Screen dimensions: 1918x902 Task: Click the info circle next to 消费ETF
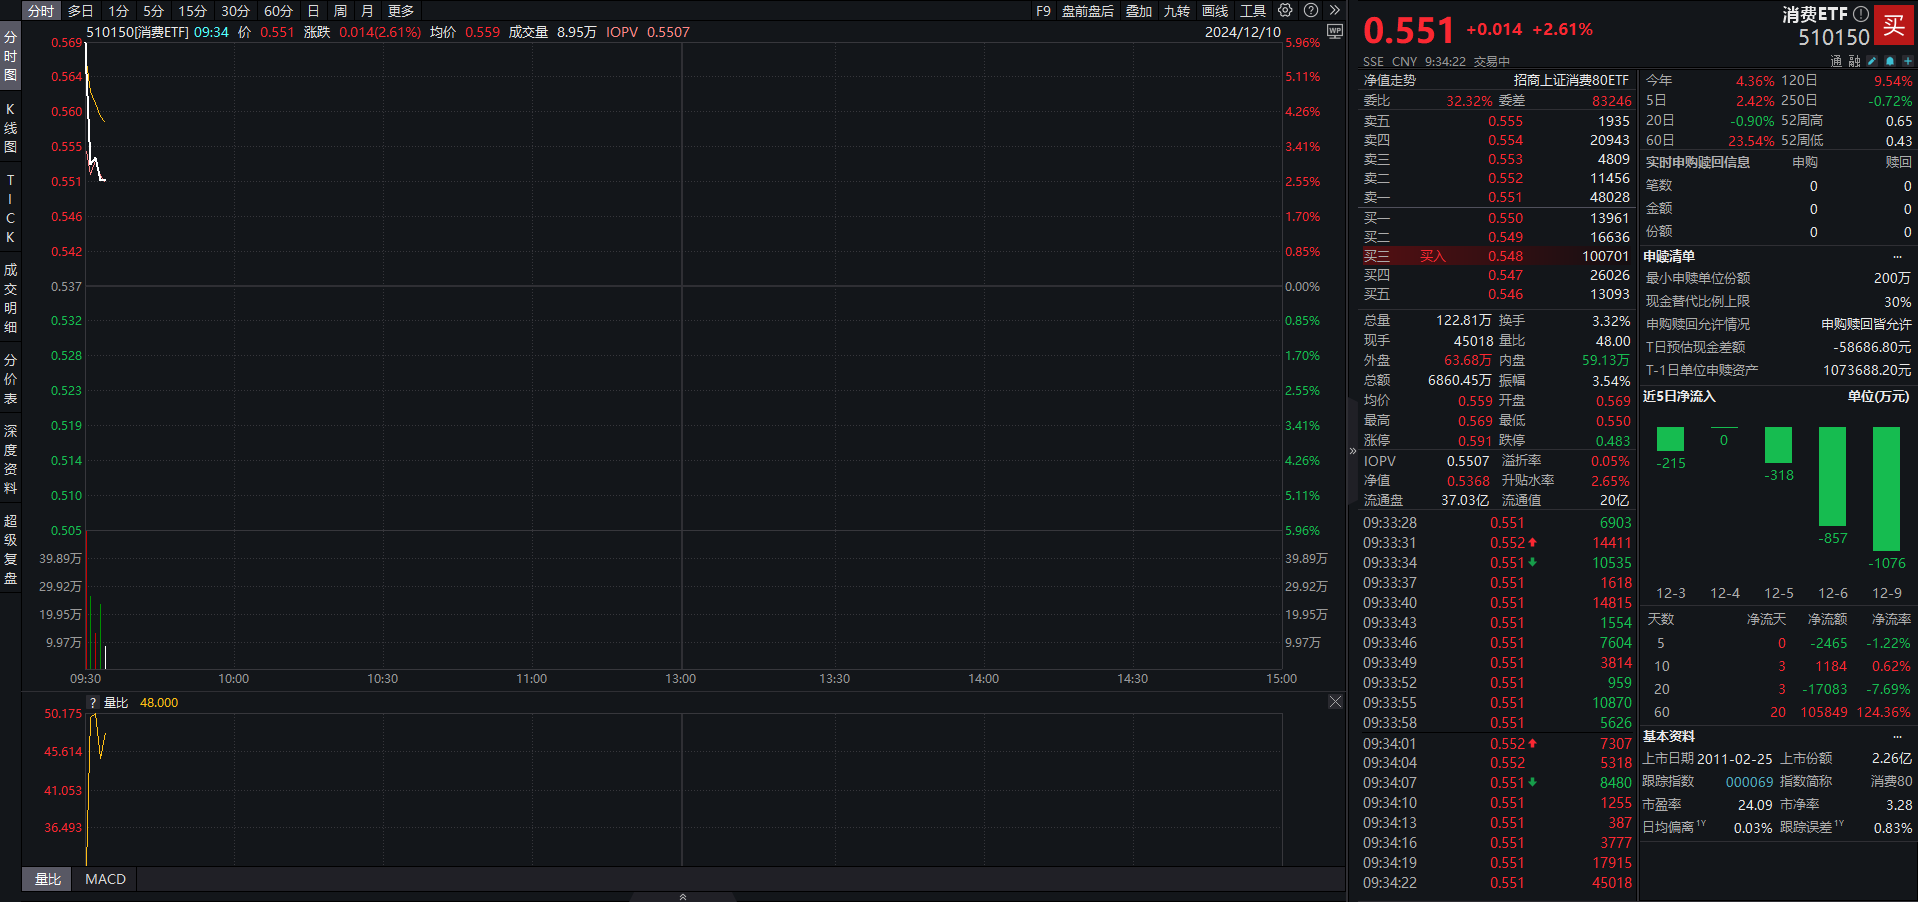point(1861,14)
